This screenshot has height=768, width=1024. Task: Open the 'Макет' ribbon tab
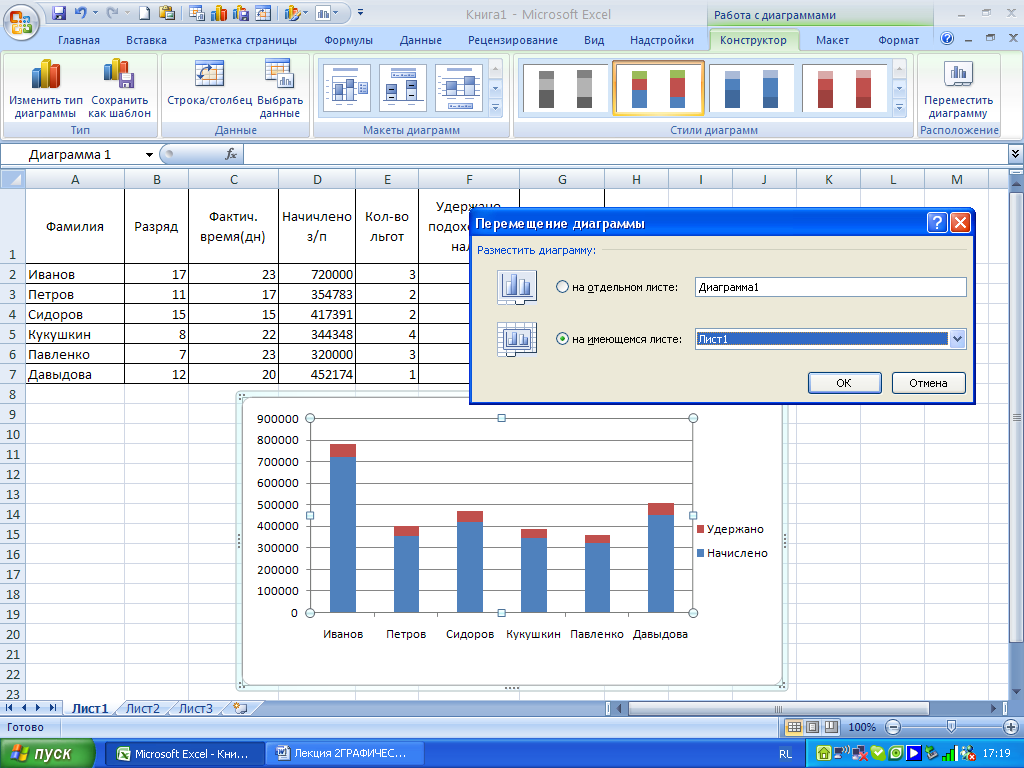click(x=832, y=40)
